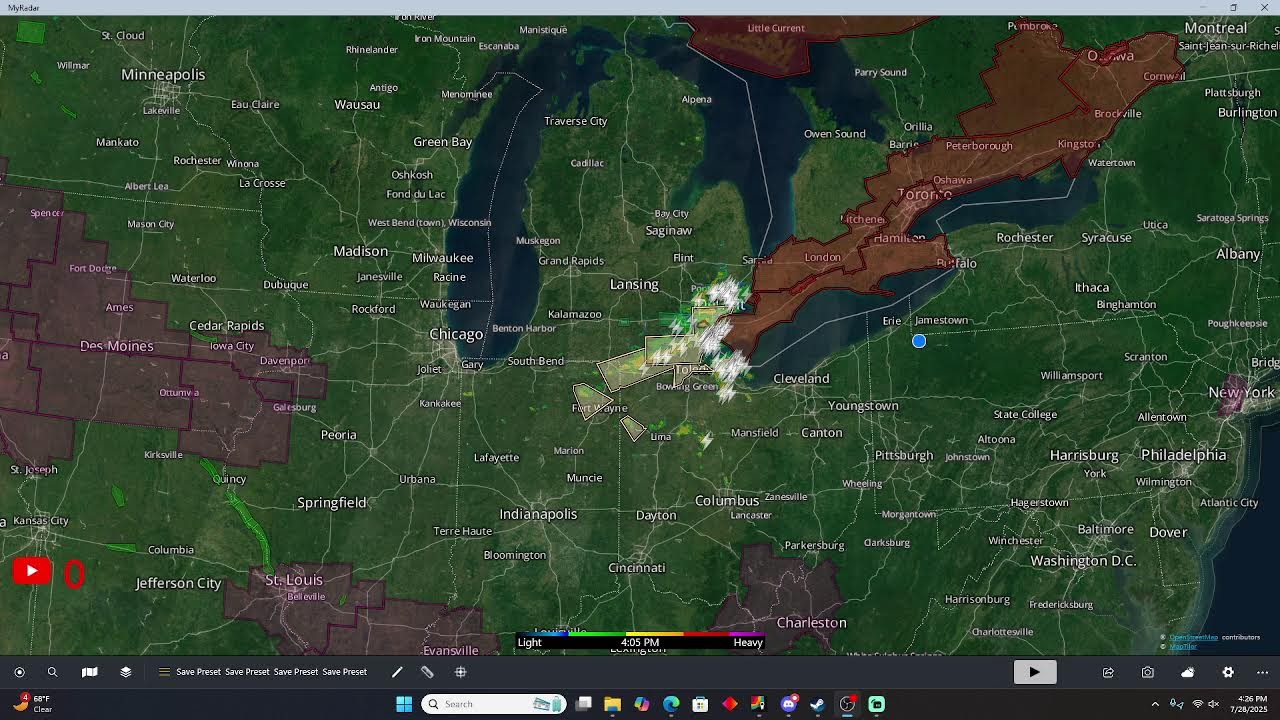Click the Cleveland city label on map
The height and width of the screenshot is (720, 1280).
[801, 378]
